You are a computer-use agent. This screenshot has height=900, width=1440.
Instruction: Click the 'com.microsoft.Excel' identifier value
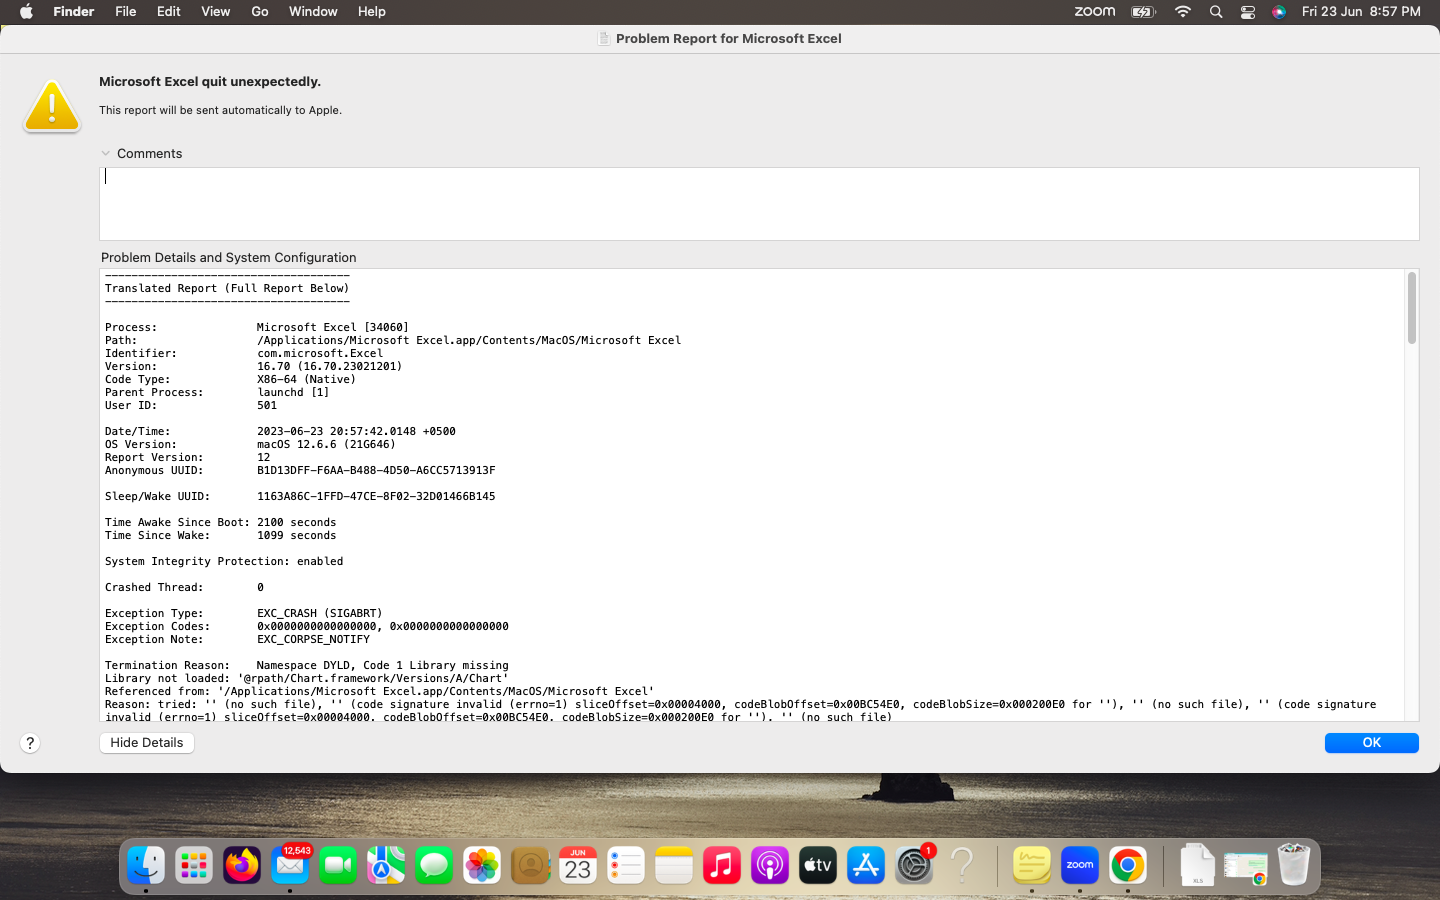tap(320, 353)
